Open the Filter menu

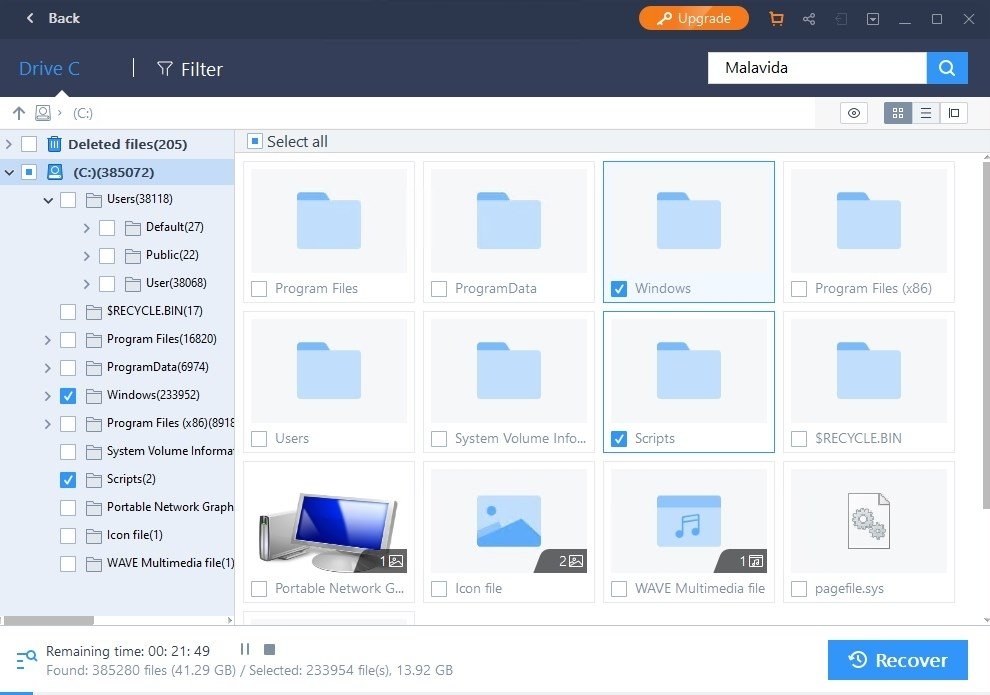point(190,69)
